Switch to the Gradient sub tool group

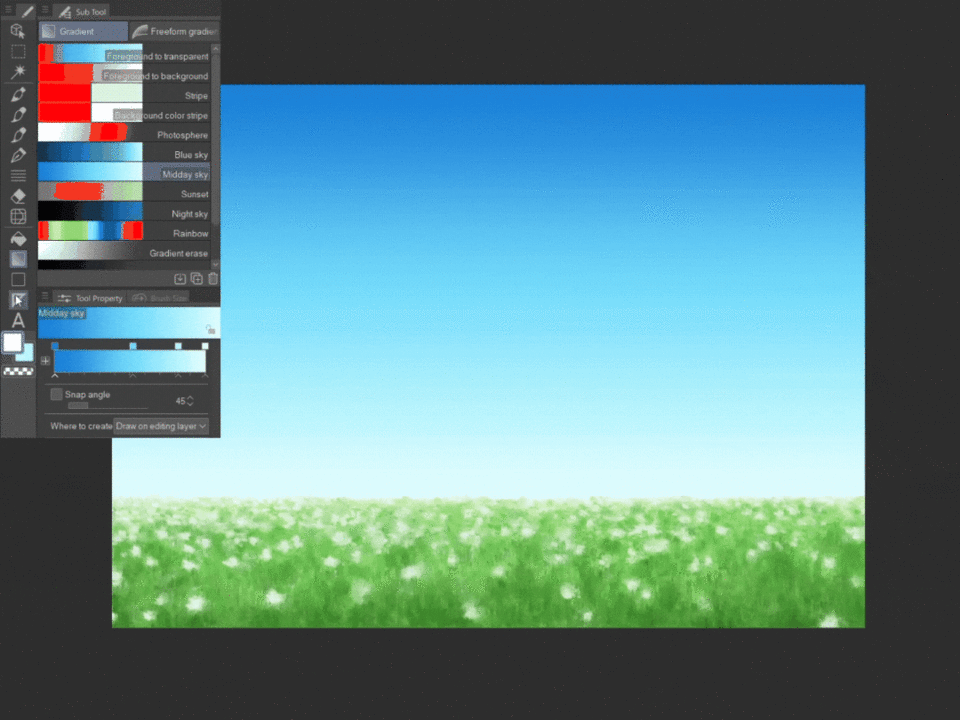coord(83,31)
